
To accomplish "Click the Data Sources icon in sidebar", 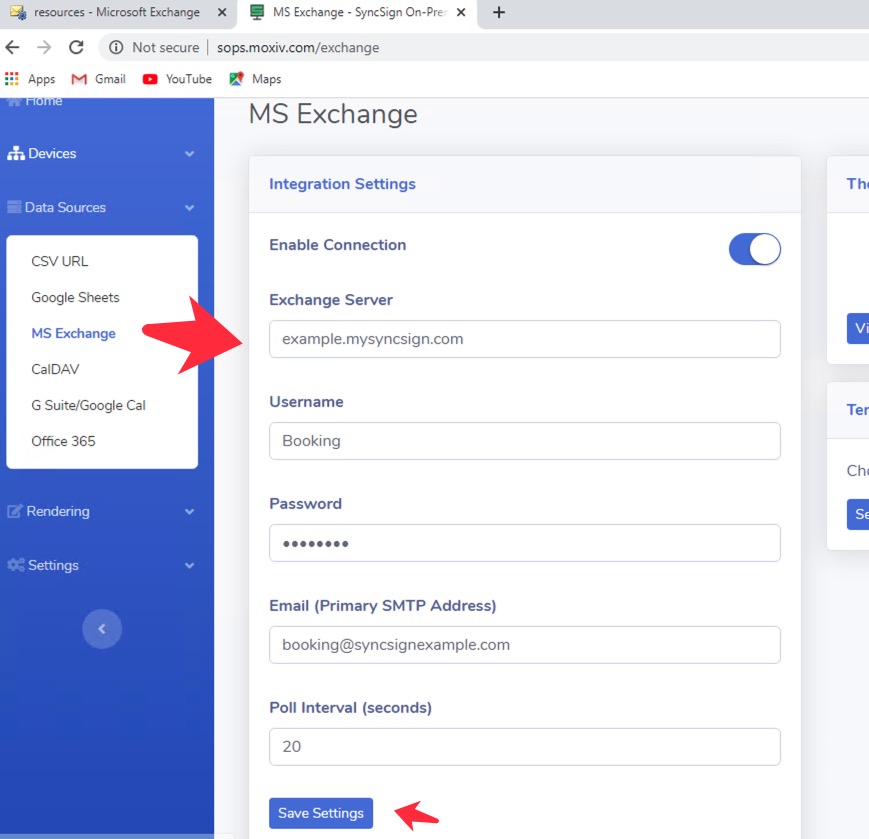I will 14,207.
